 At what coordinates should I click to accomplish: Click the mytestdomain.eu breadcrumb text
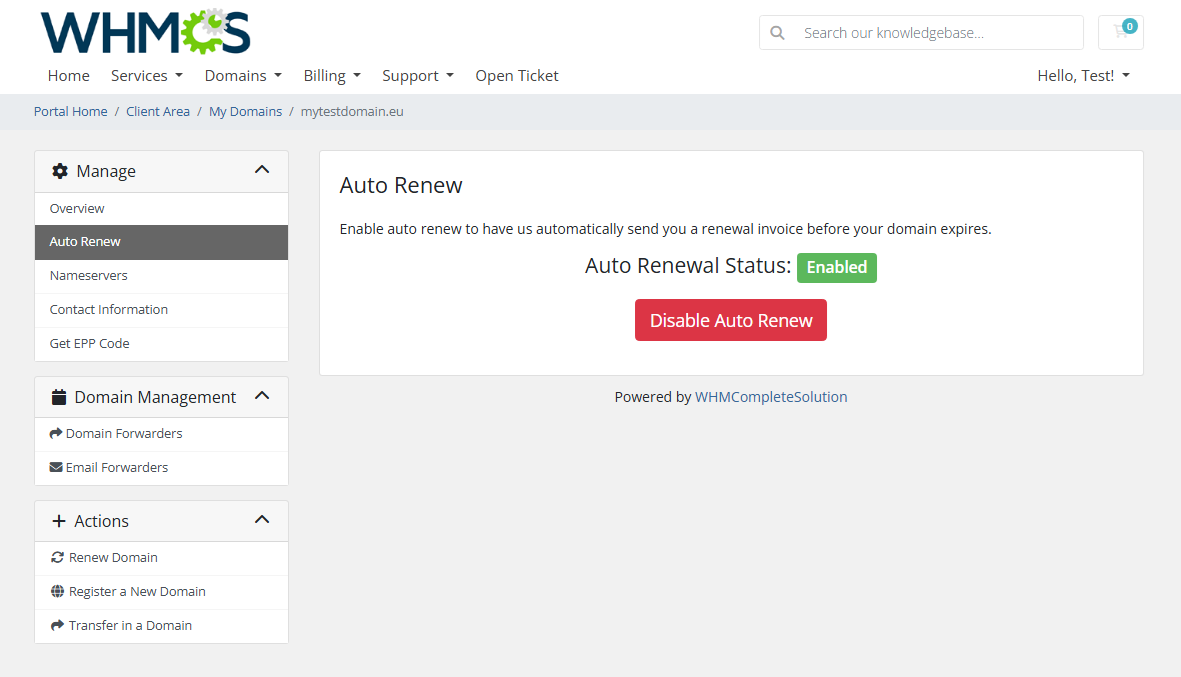click(352, 111)
